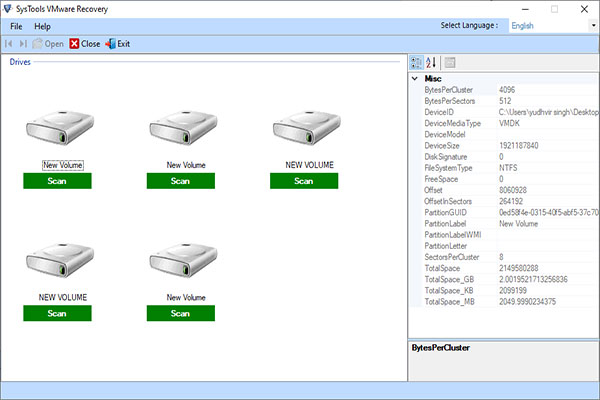Image resolution: width=600 pixels, height=400 pixels.
Task: Select the TotalSpace_GB property row
Action: (510, 279)
